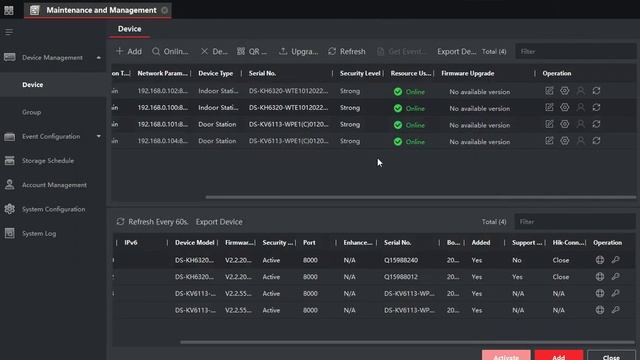640x360 pixels.
Task: Open web page for last DS-KV6113 row
Action: click(600, 310)
